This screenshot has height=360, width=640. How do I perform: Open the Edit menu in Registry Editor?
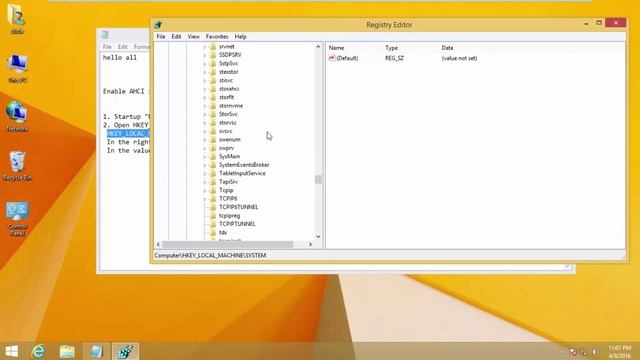(176, 37)
